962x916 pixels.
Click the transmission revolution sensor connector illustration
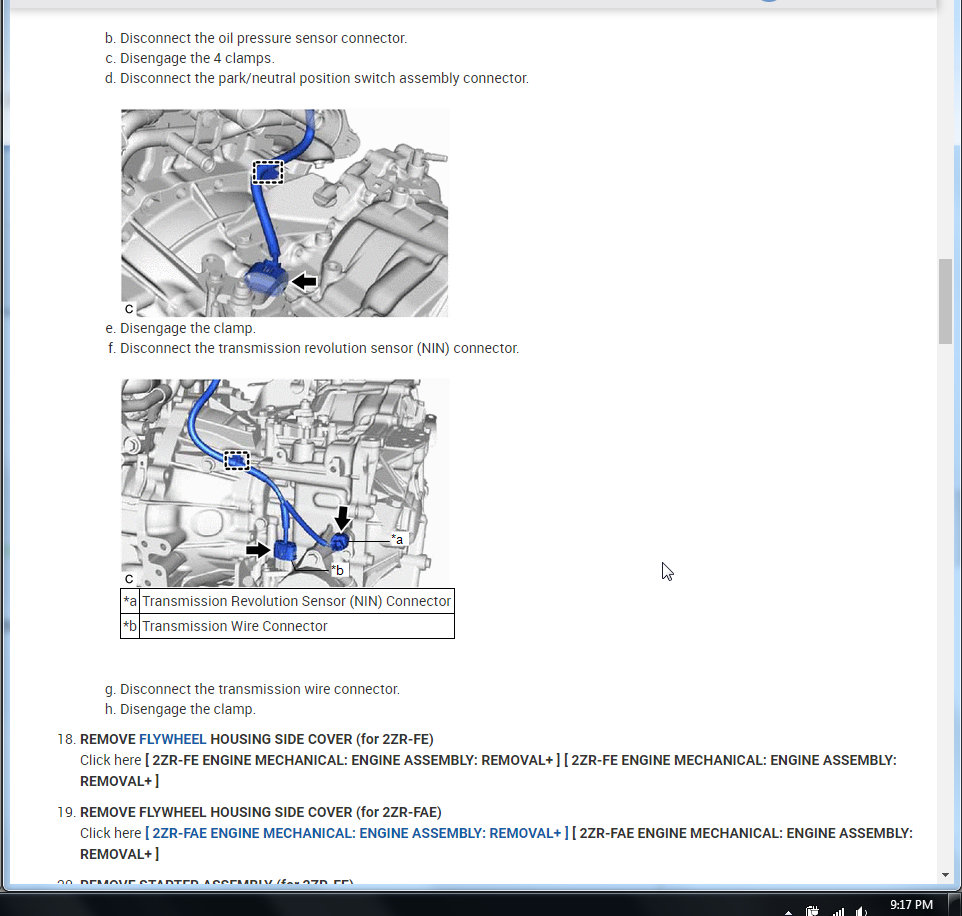(284, 483)
